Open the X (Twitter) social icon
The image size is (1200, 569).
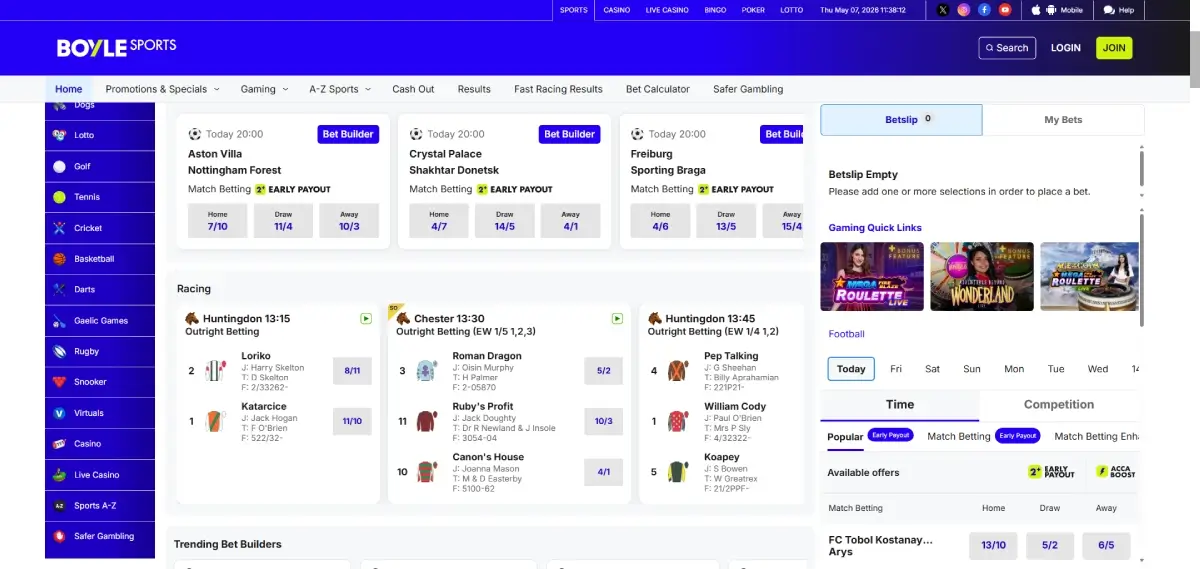coord(943,10)
